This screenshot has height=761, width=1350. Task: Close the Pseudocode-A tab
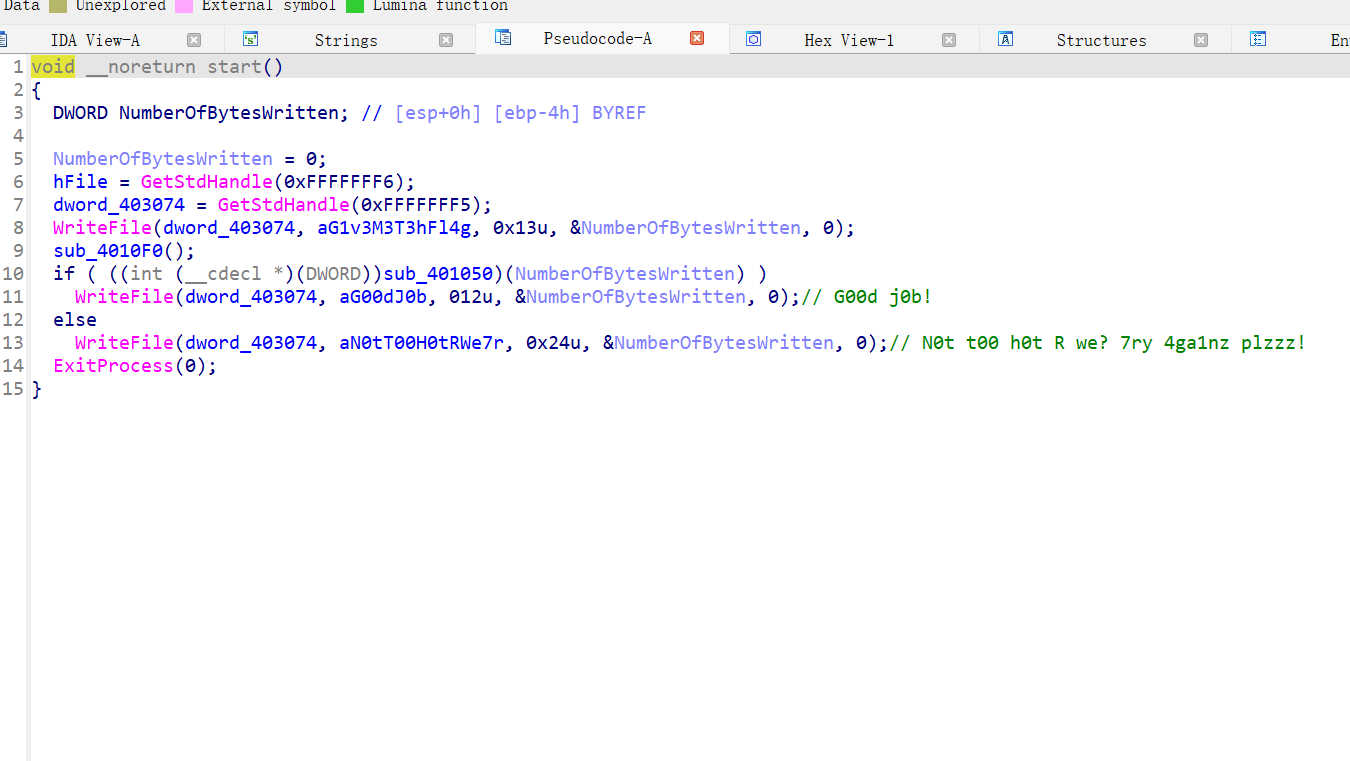pyautogui.click(x=697, y=38)
